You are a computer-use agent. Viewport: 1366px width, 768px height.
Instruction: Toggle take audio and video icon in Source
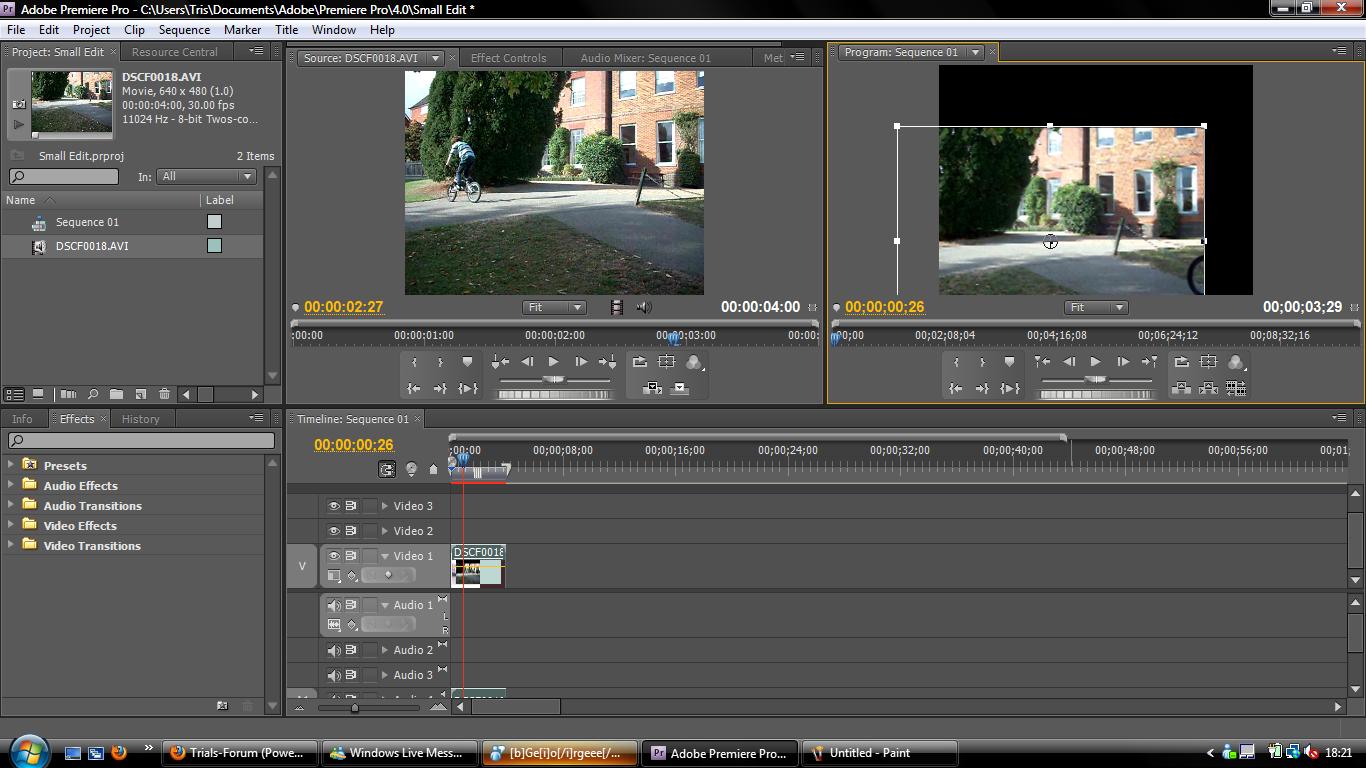(x=617, y=307)
